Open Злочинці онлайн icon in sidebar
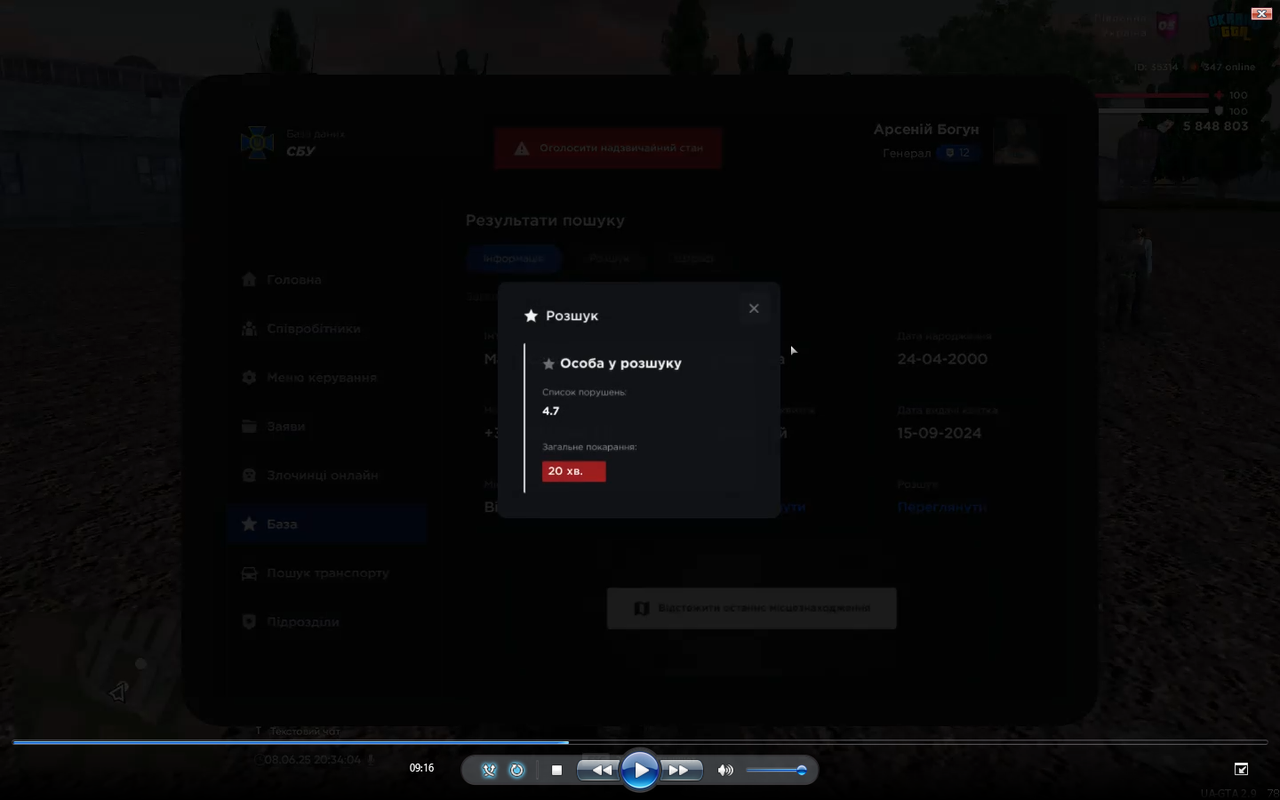Image resolution: width=1280 pixels, height=800 pixels. click(x=249, y=476)
